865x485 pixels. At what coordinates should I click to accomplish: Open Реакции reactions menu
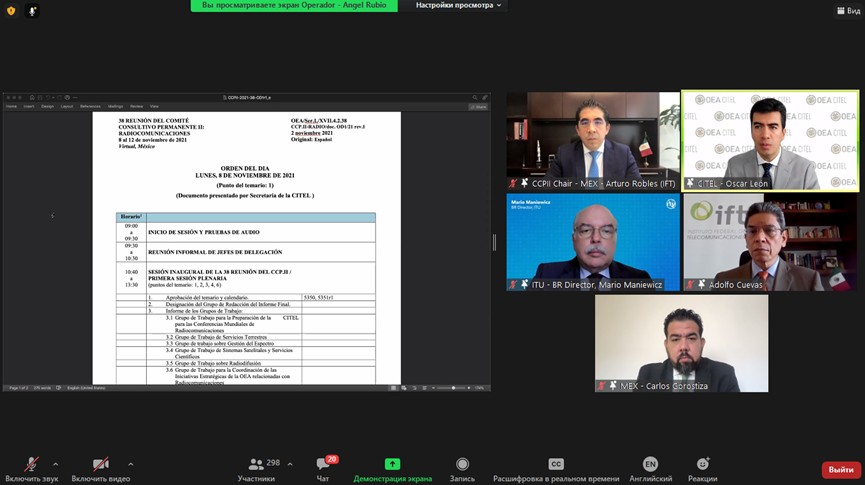pos(703,470)
